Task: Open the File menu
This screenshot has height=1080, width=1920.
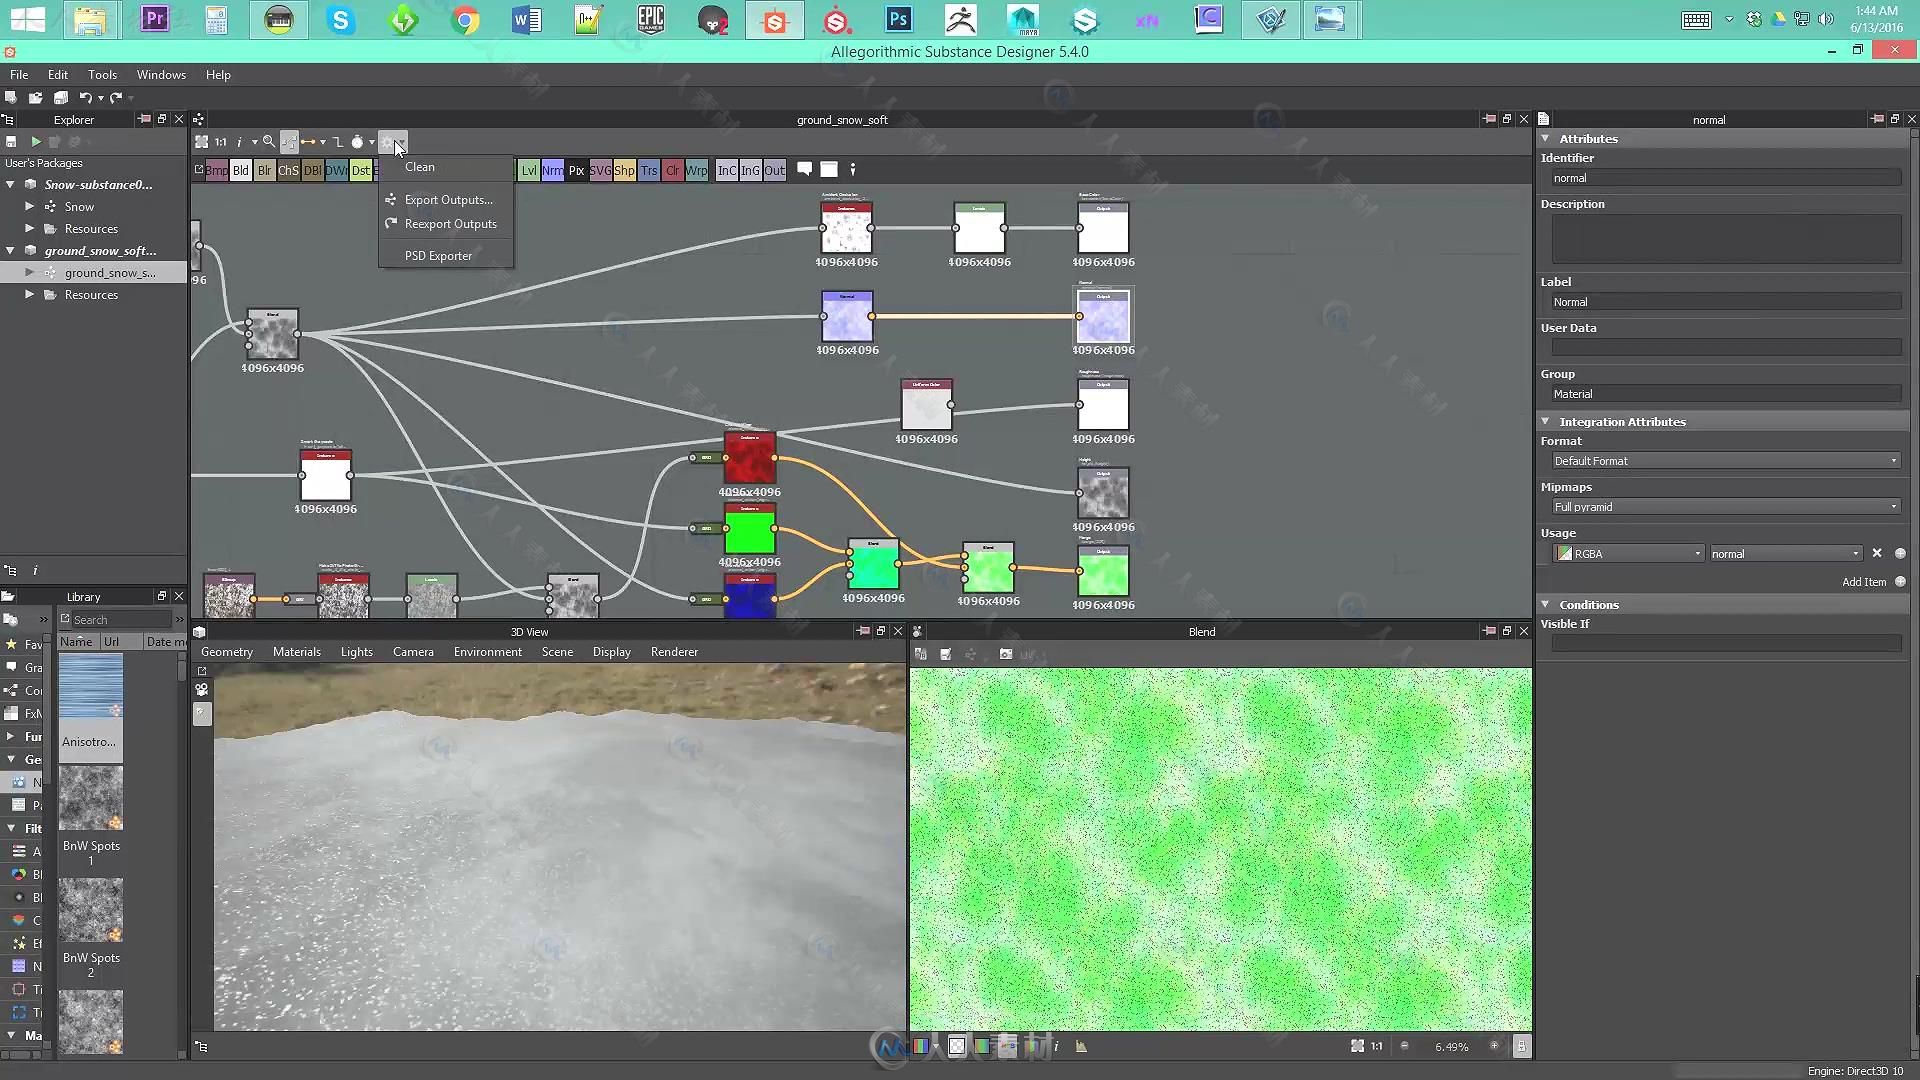Action: (x=19, y=75)
